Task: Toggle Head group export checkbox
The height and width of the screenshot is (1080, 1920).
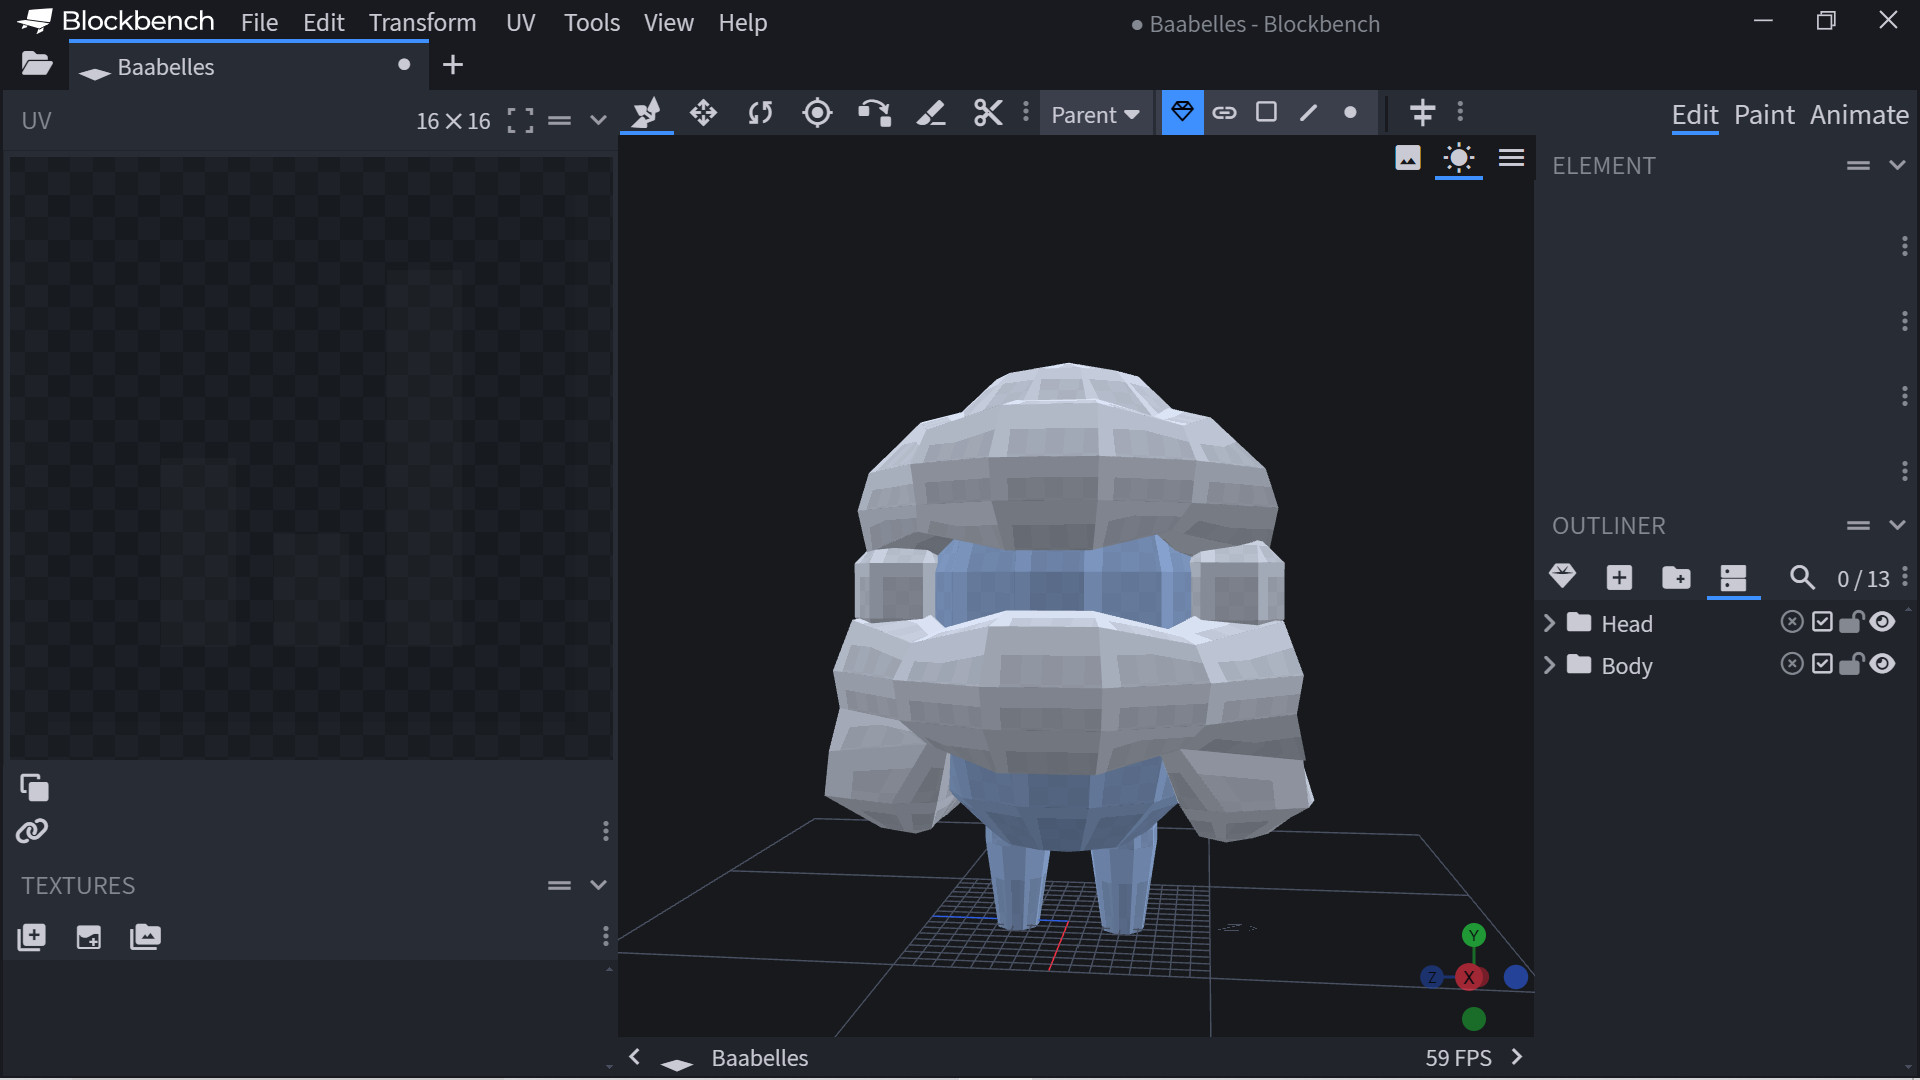Action: pyautogui.click(x=1822, y=622)
